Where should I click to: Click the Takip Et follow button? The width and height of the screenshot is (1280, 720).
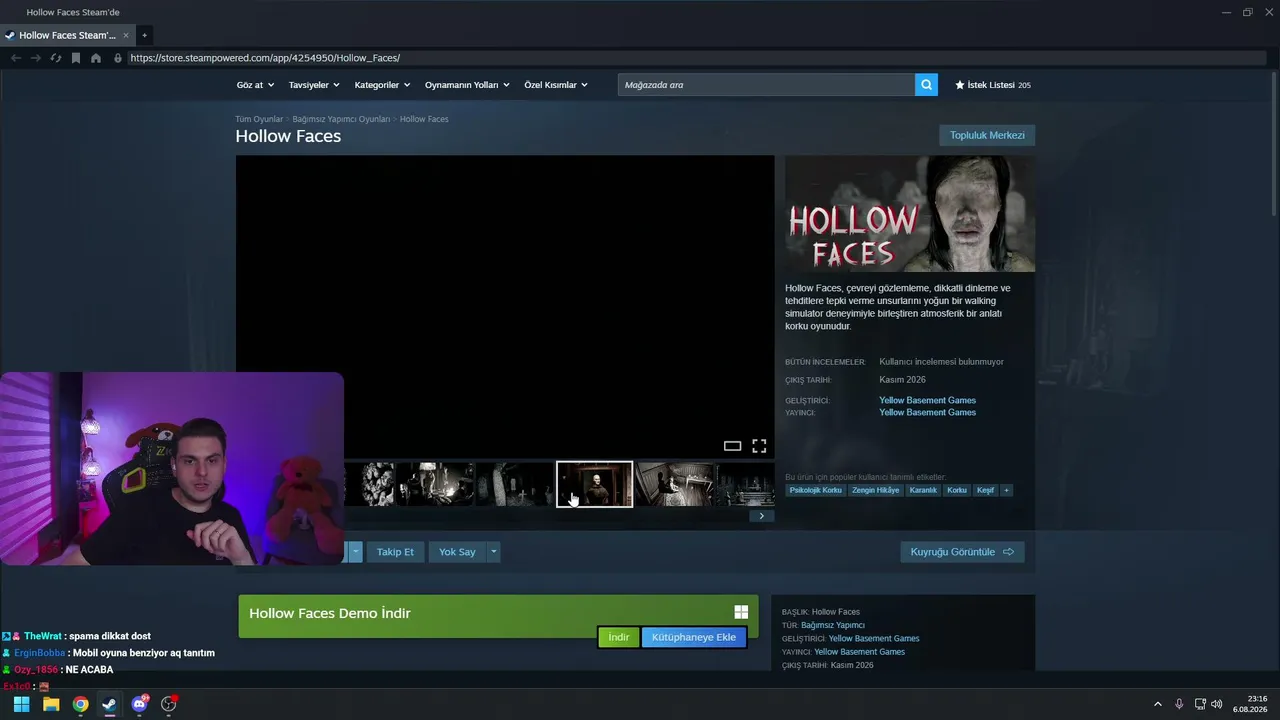(x=395, y=552)
